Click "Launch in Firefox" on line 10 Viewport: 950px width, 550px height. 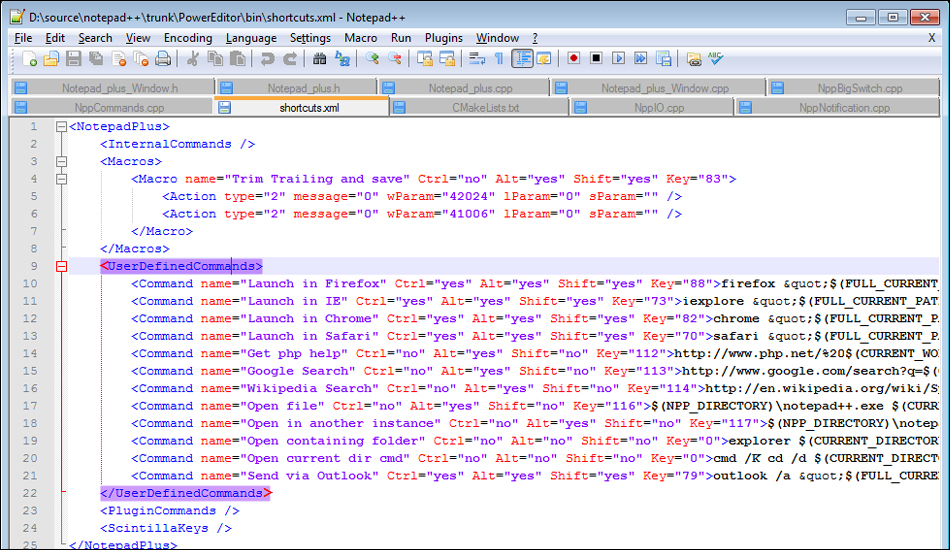pyautogui.click(x=313, y=284)
